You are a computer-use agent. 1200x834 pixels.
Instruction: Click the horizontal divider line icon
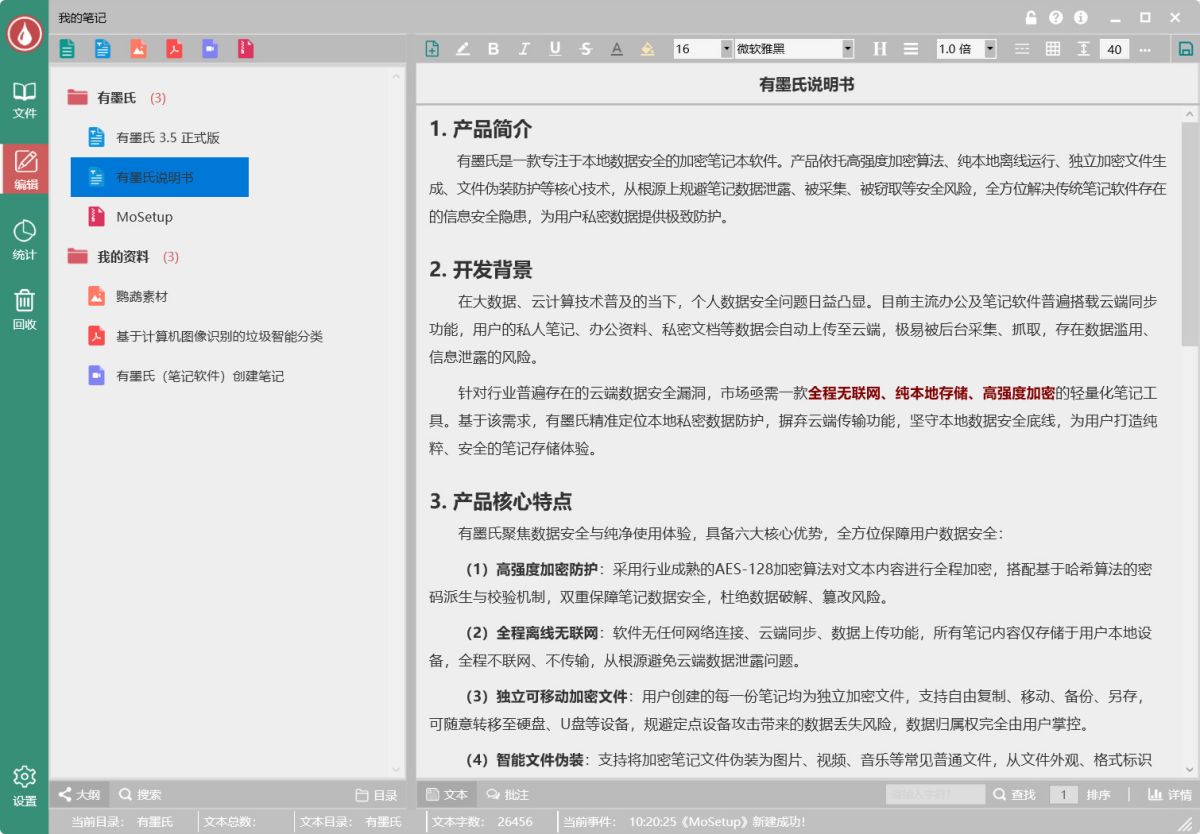pyautogui.click(x=1022, y=48)
